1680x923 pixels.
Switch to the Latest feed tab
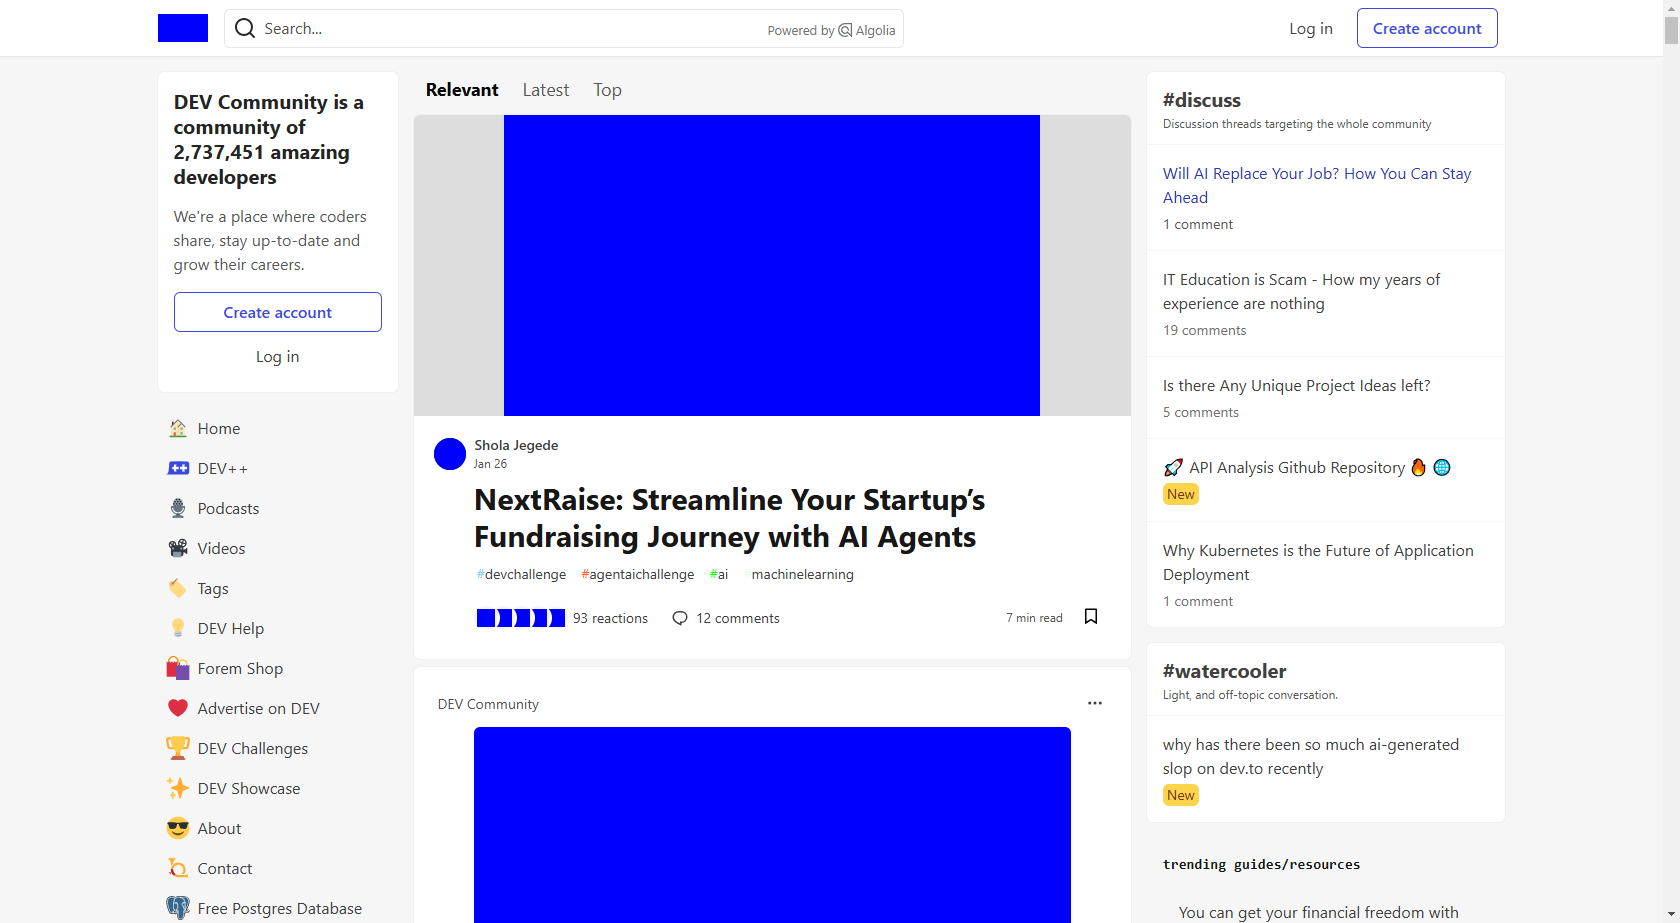pos(545,90)
